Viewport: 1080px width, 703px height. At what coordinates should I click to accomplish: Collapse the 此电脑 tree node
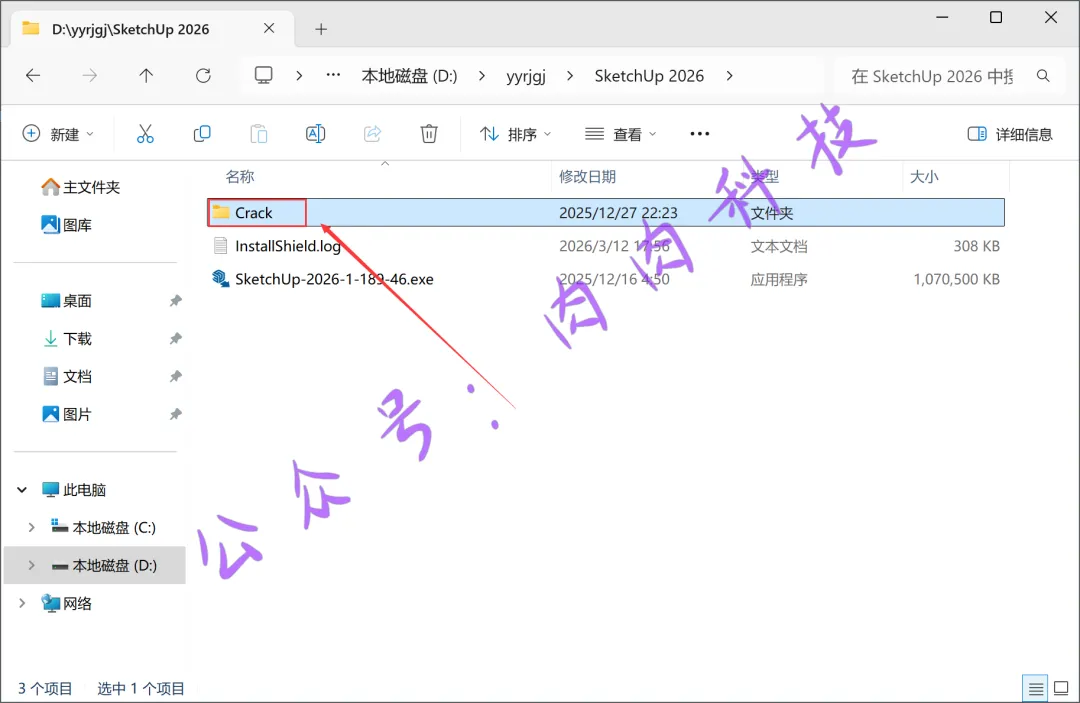pos(22,490)
